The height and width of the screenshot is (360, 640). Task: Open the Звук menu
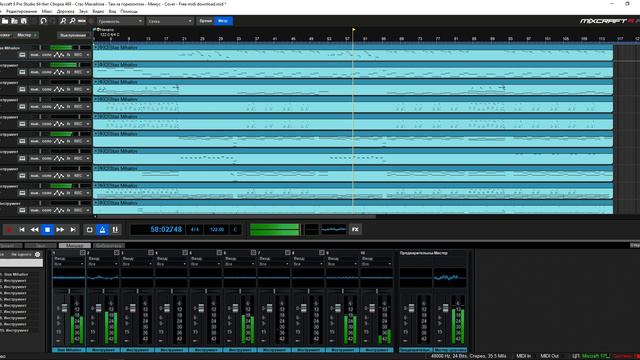click(83, 11)
